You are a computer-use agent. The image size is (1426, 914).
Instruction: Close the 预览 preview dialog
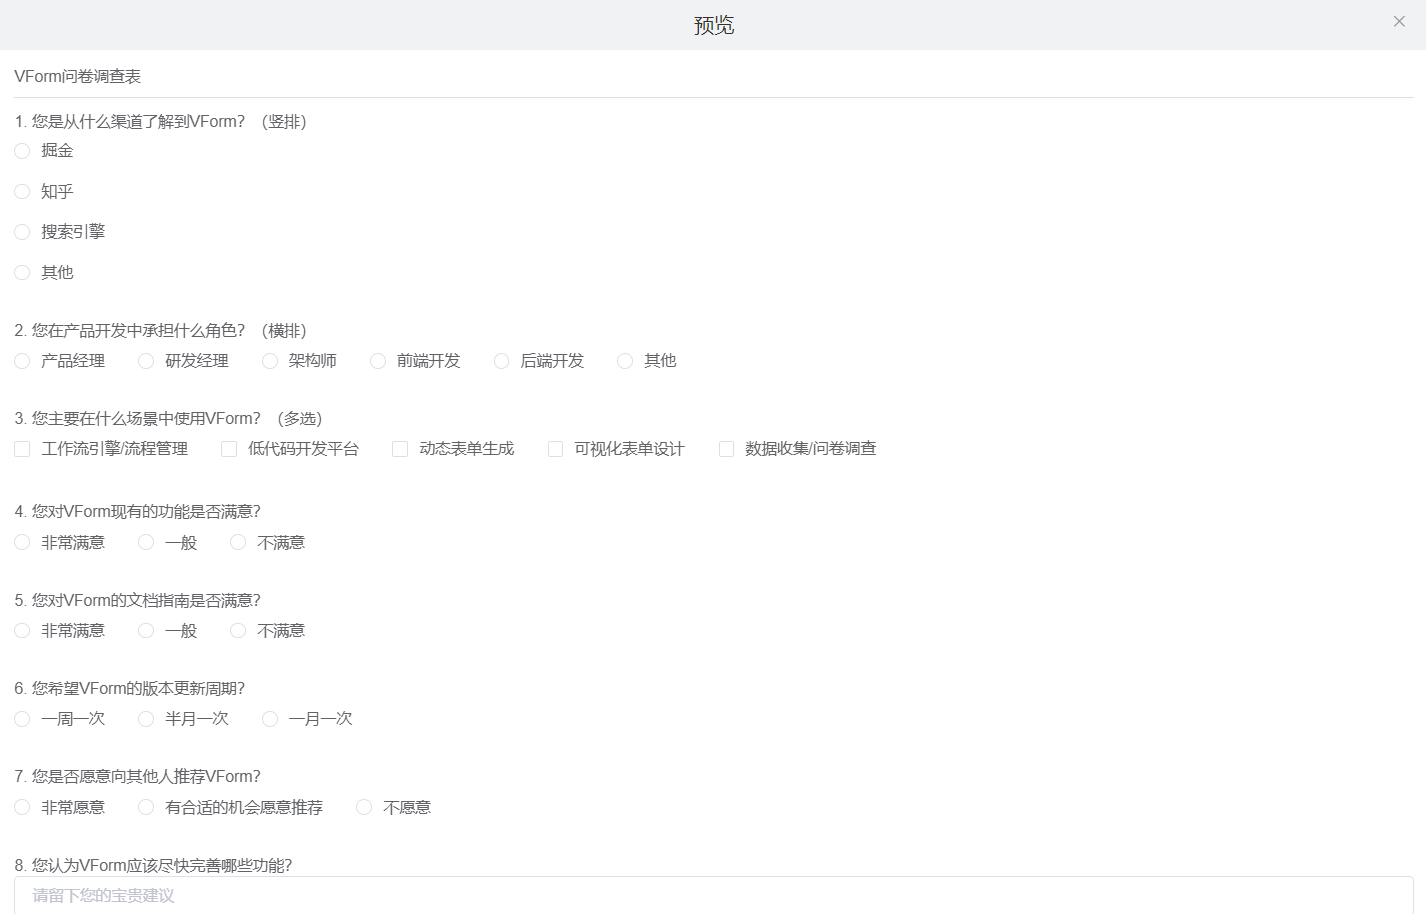click(x=1399, y=22)
